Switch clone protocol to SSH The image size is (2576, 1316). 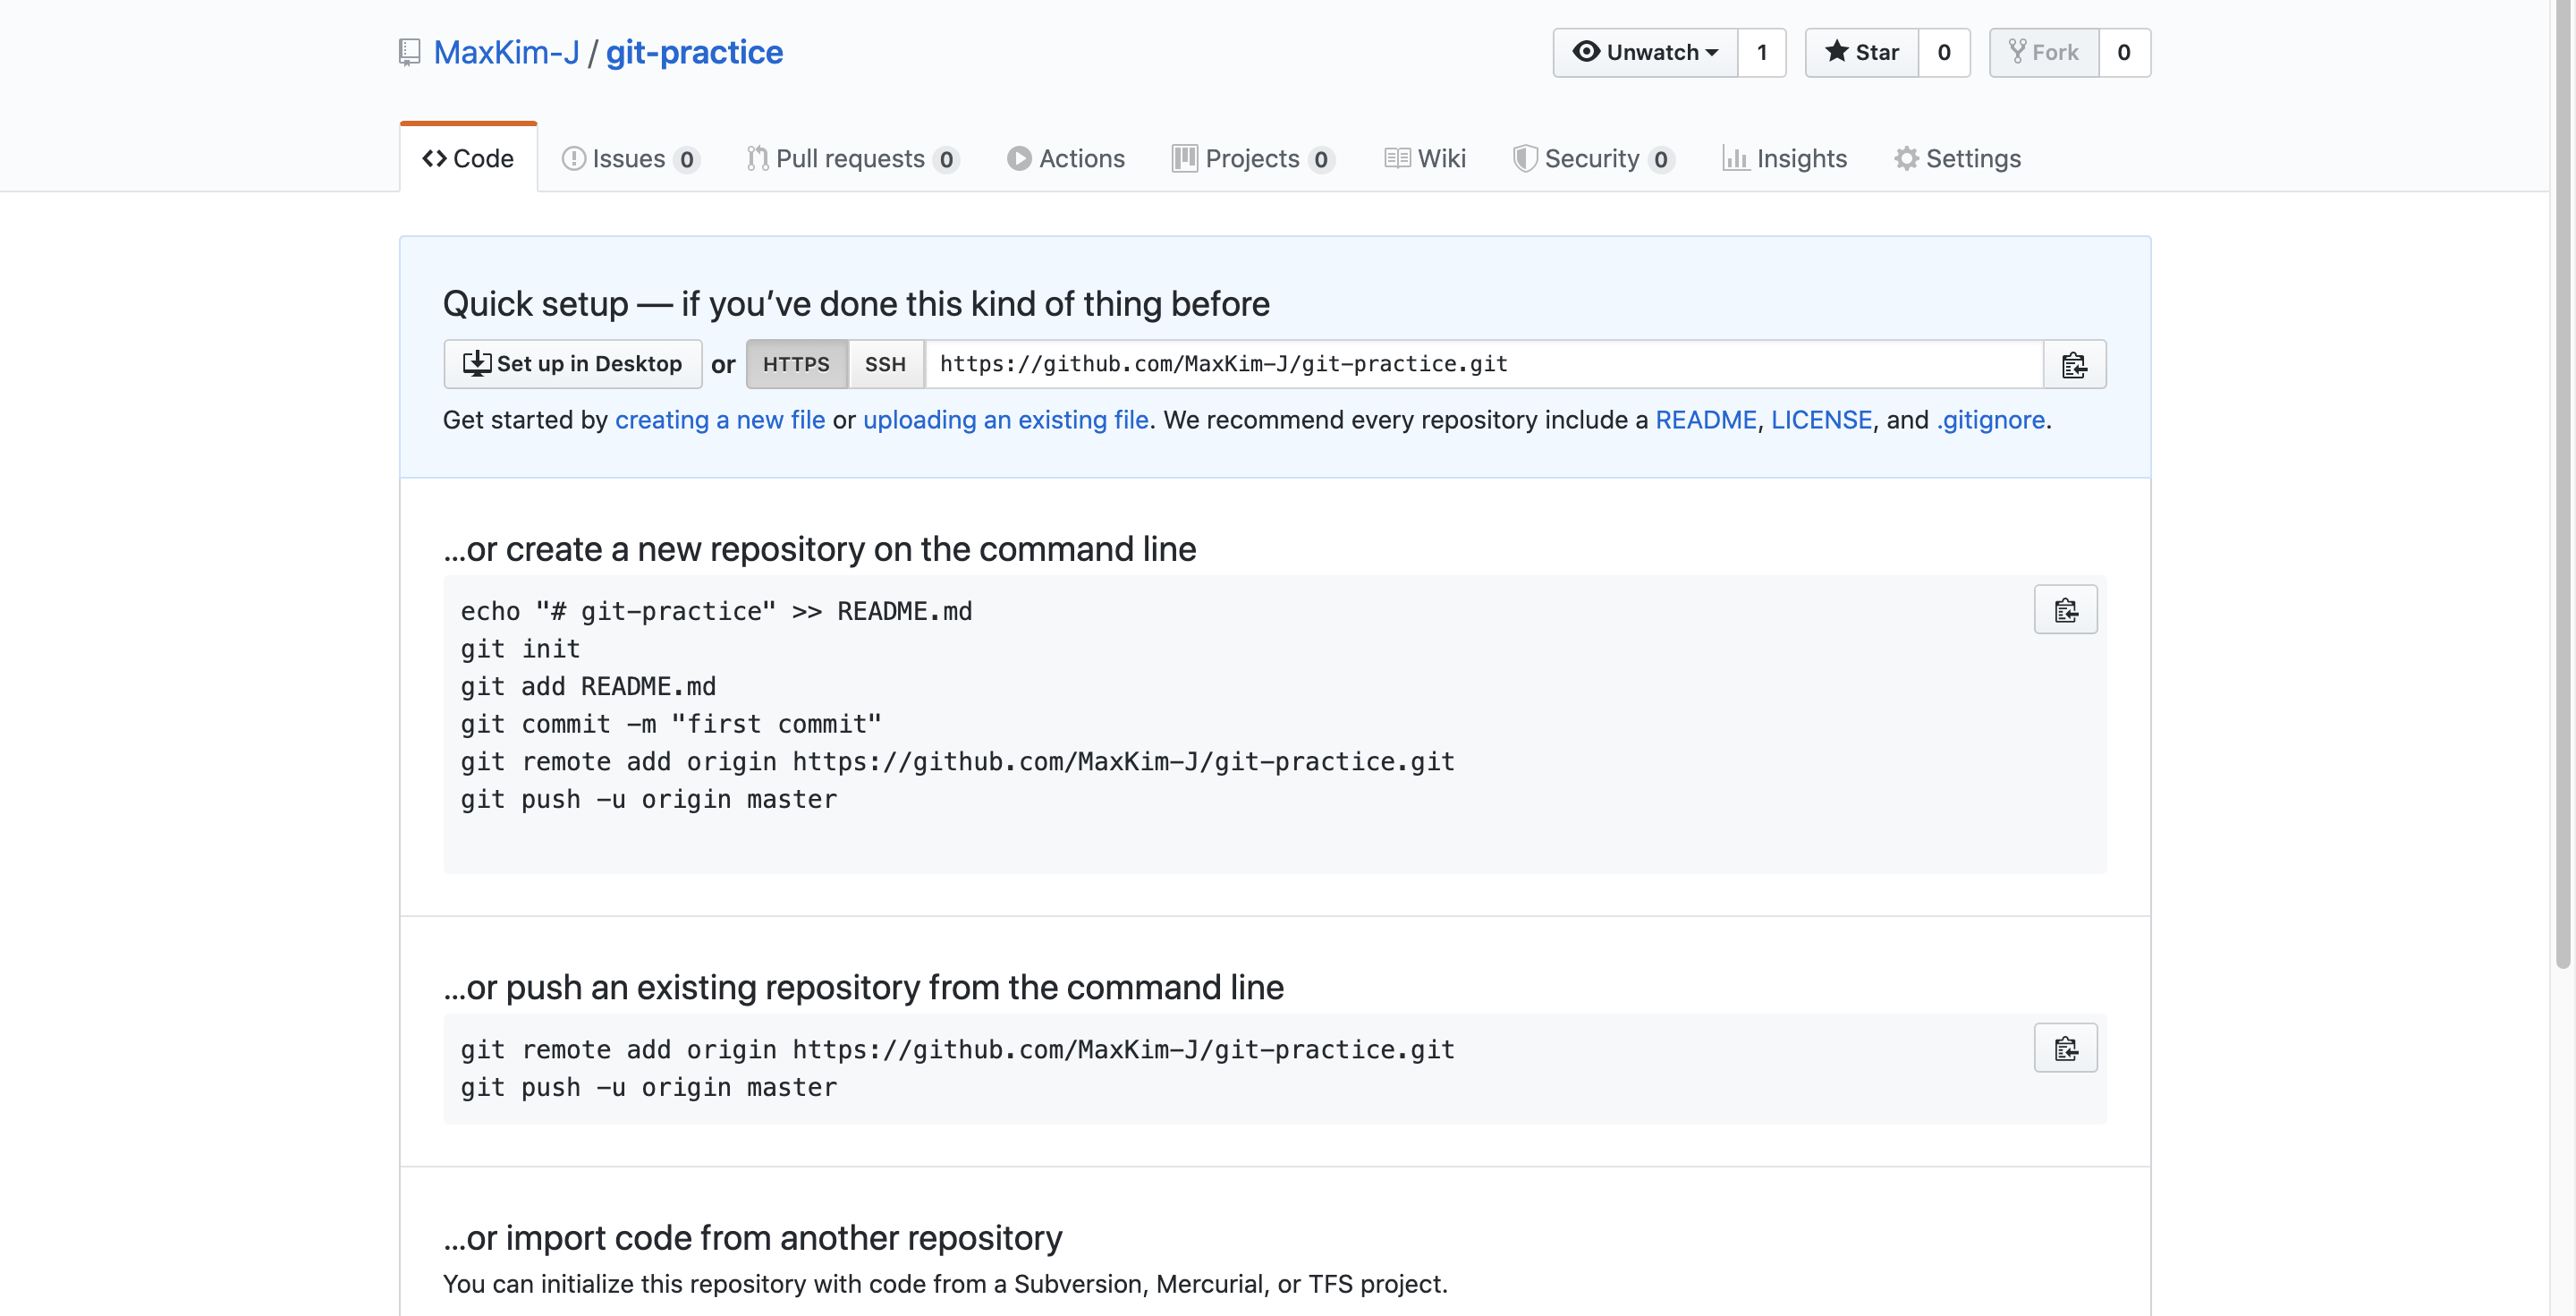(x=885, y=364)
